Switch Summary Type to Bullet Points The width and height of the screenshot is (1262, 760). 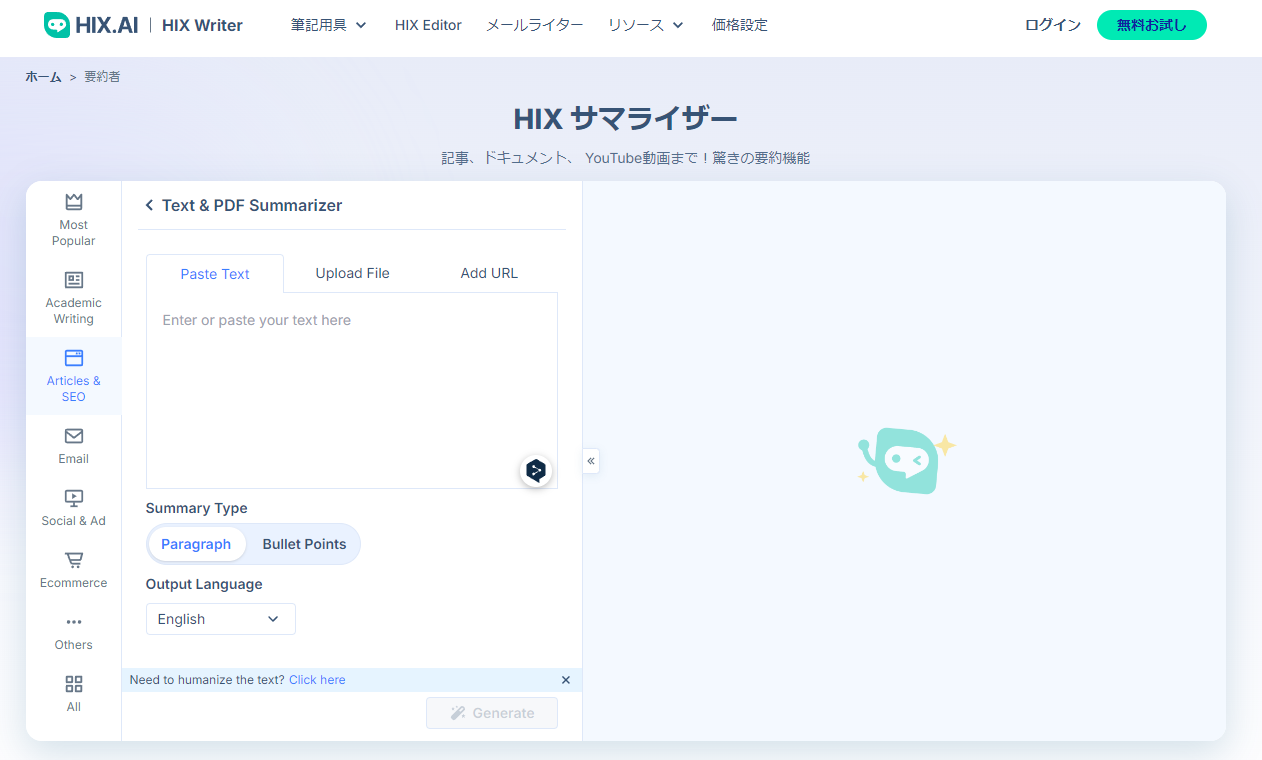point(304,544)
